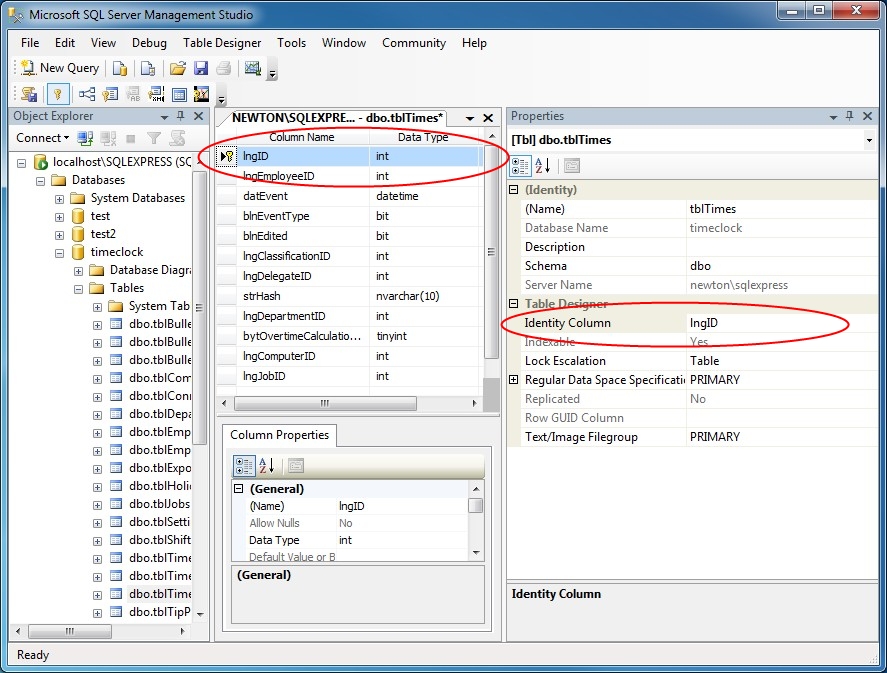
Task: Expand the dbo.tblJobs table node
Action: click(x=95, y=503)
